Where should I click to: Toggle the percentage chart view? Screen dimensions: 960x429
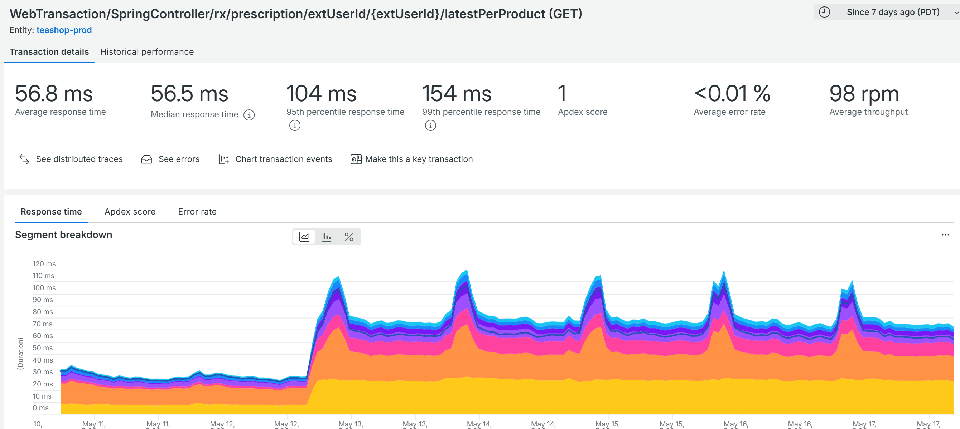[349, 237]
